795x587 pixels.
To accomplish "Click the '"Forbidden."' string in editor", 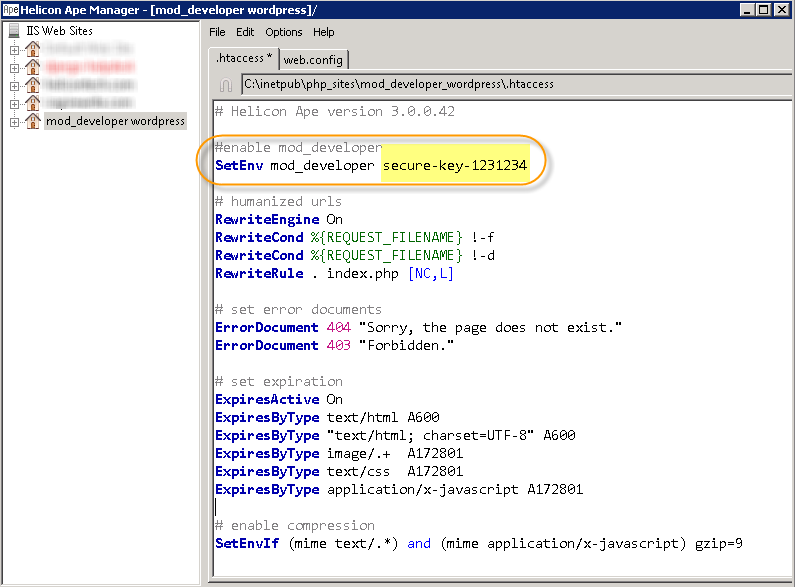I will (x=406, y=346).
